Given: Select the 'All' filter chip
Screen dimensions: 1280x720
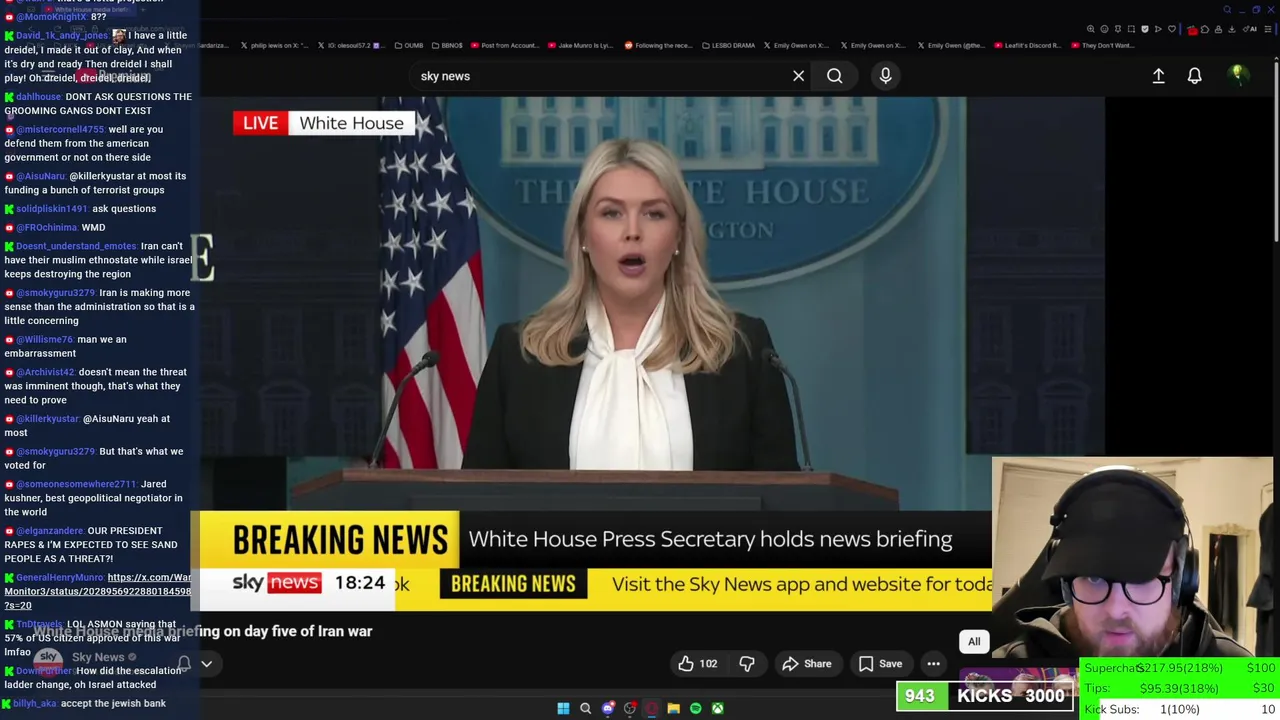Looking at the screenshot, I should click(974, 642).
